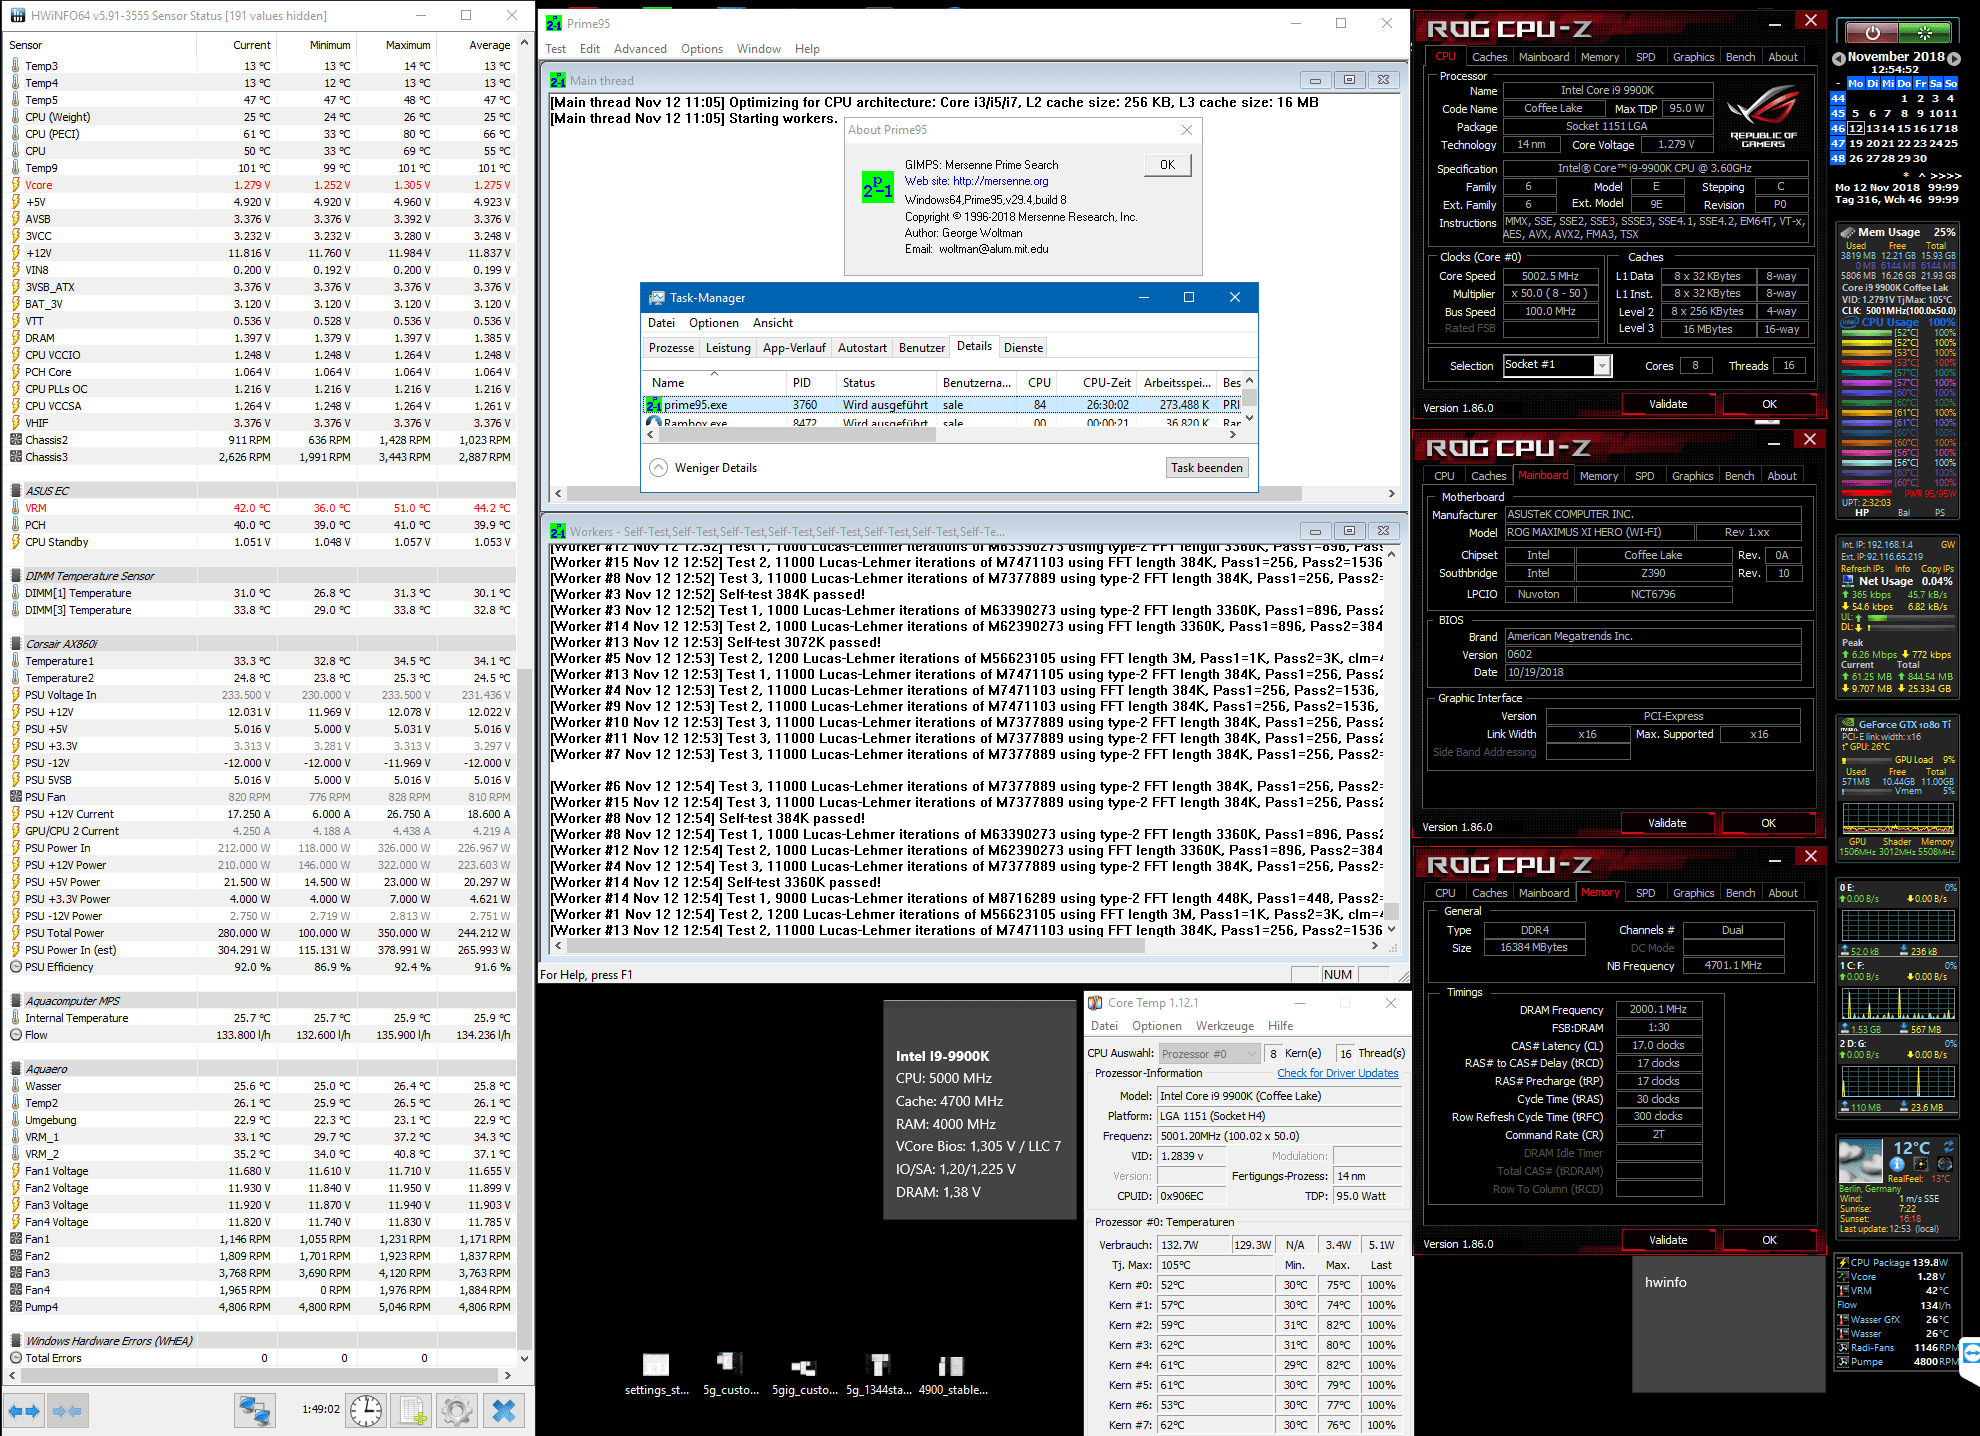Select the PSU Efficiency row in HWiNFO
Screen dimensions: 1980x1436
pyautogui.click(x=260, y=967)
